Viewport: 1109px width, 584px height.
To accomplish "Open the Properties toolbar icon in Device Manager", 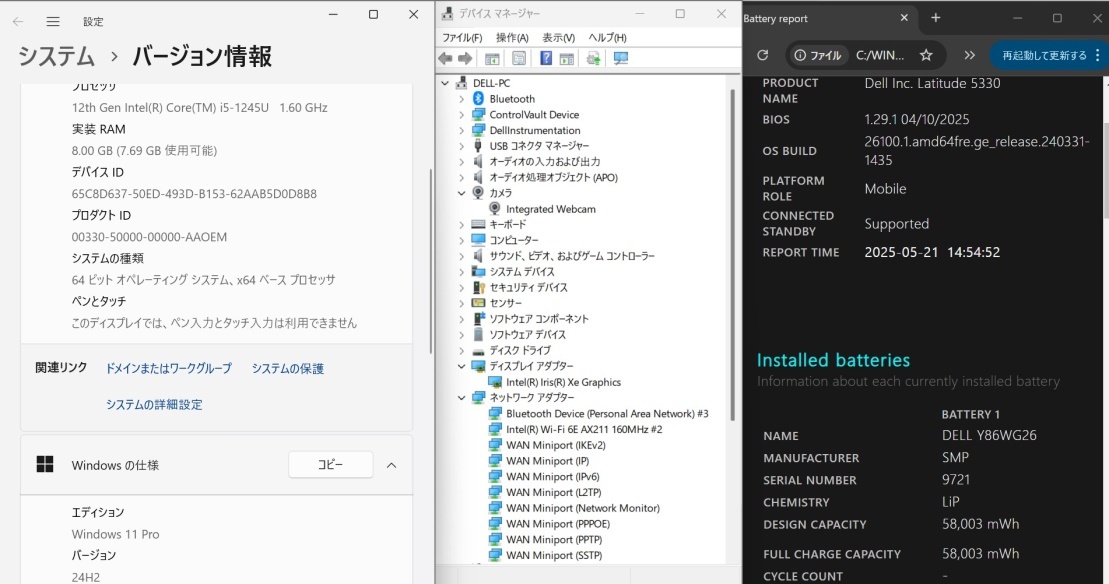I will tap(519, 59).
